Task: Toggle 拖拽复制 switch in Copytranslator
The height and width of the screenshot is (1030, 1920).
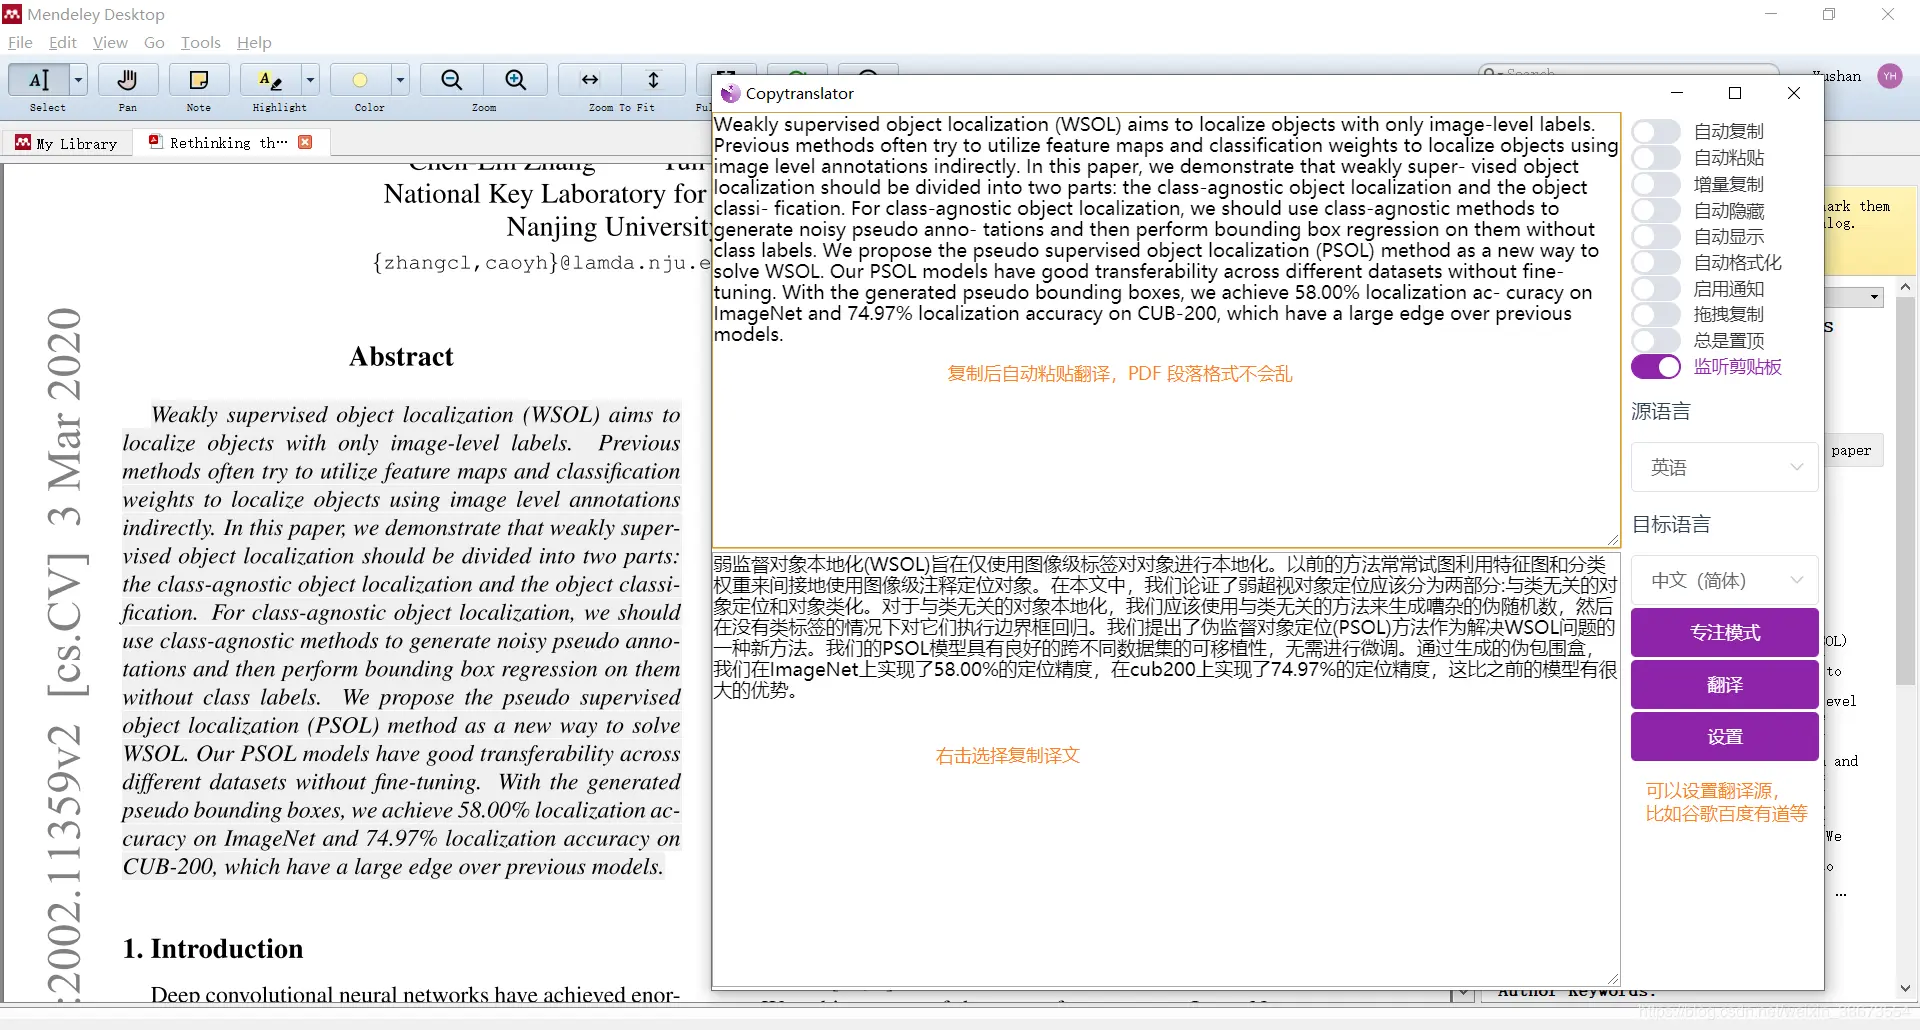Action: coord(1656,314)
